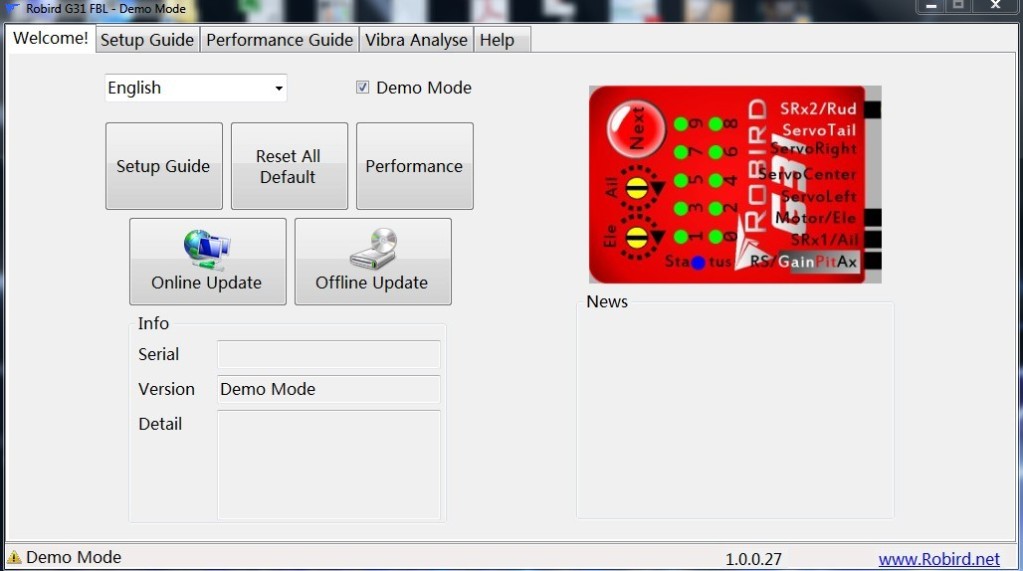1023x571 pixels.
Task: Click the Demo Mode warning icon in status bar
Action: pos(14,557)
